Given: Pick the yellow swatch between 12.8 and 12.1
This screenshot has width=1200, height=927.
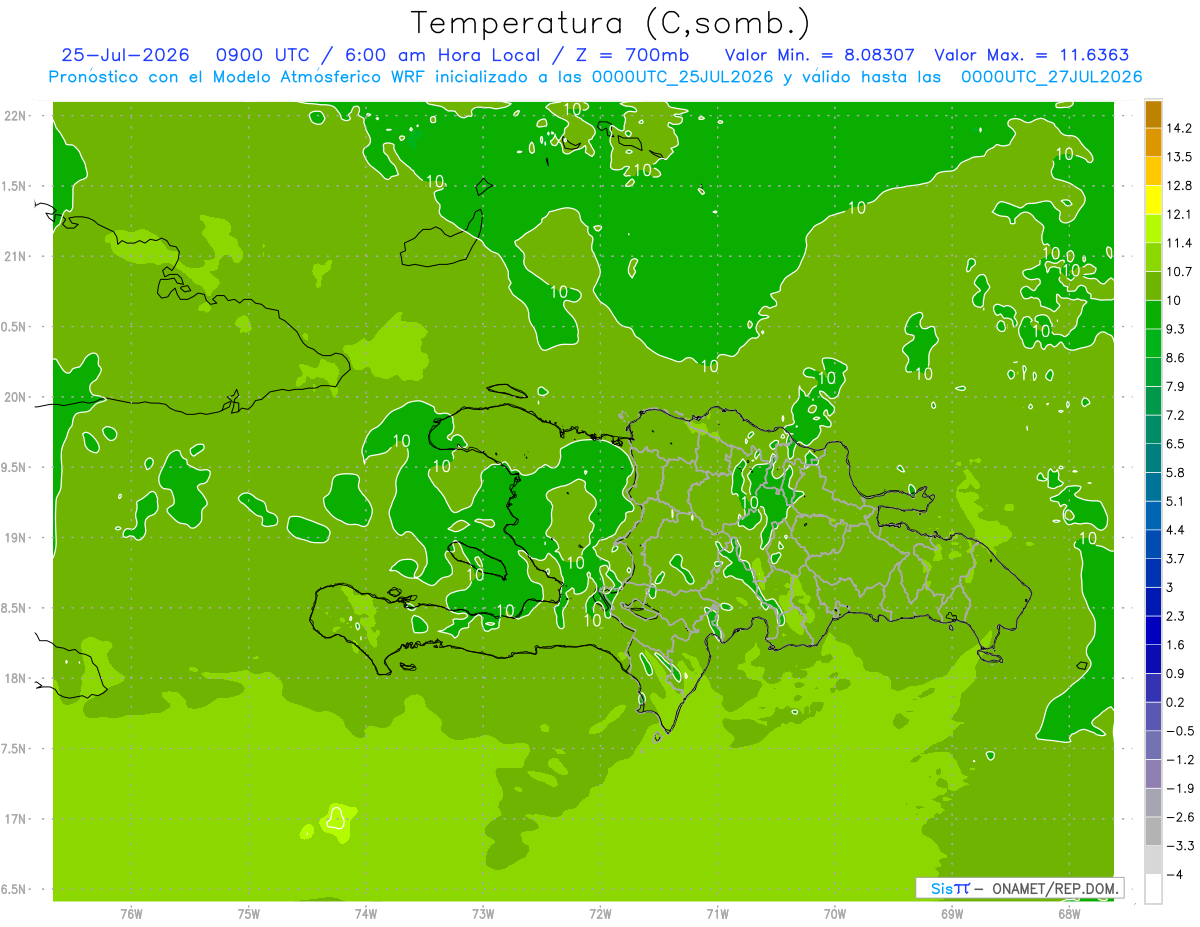Looking at the screenshot, I should coord(1153,200).
